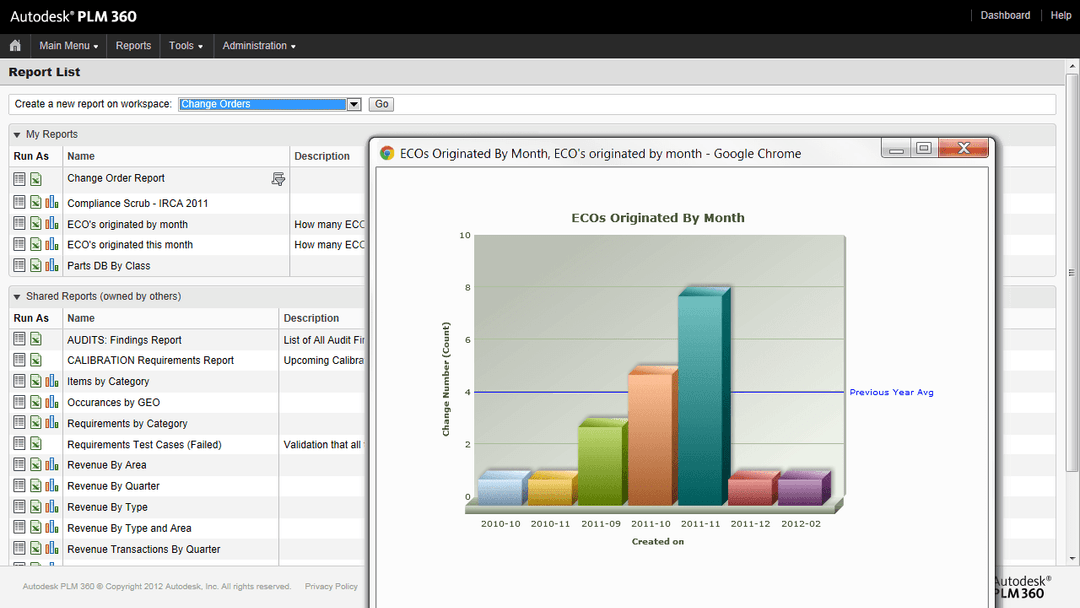
Task: Open the Tools menu
Action: [185, 46]
